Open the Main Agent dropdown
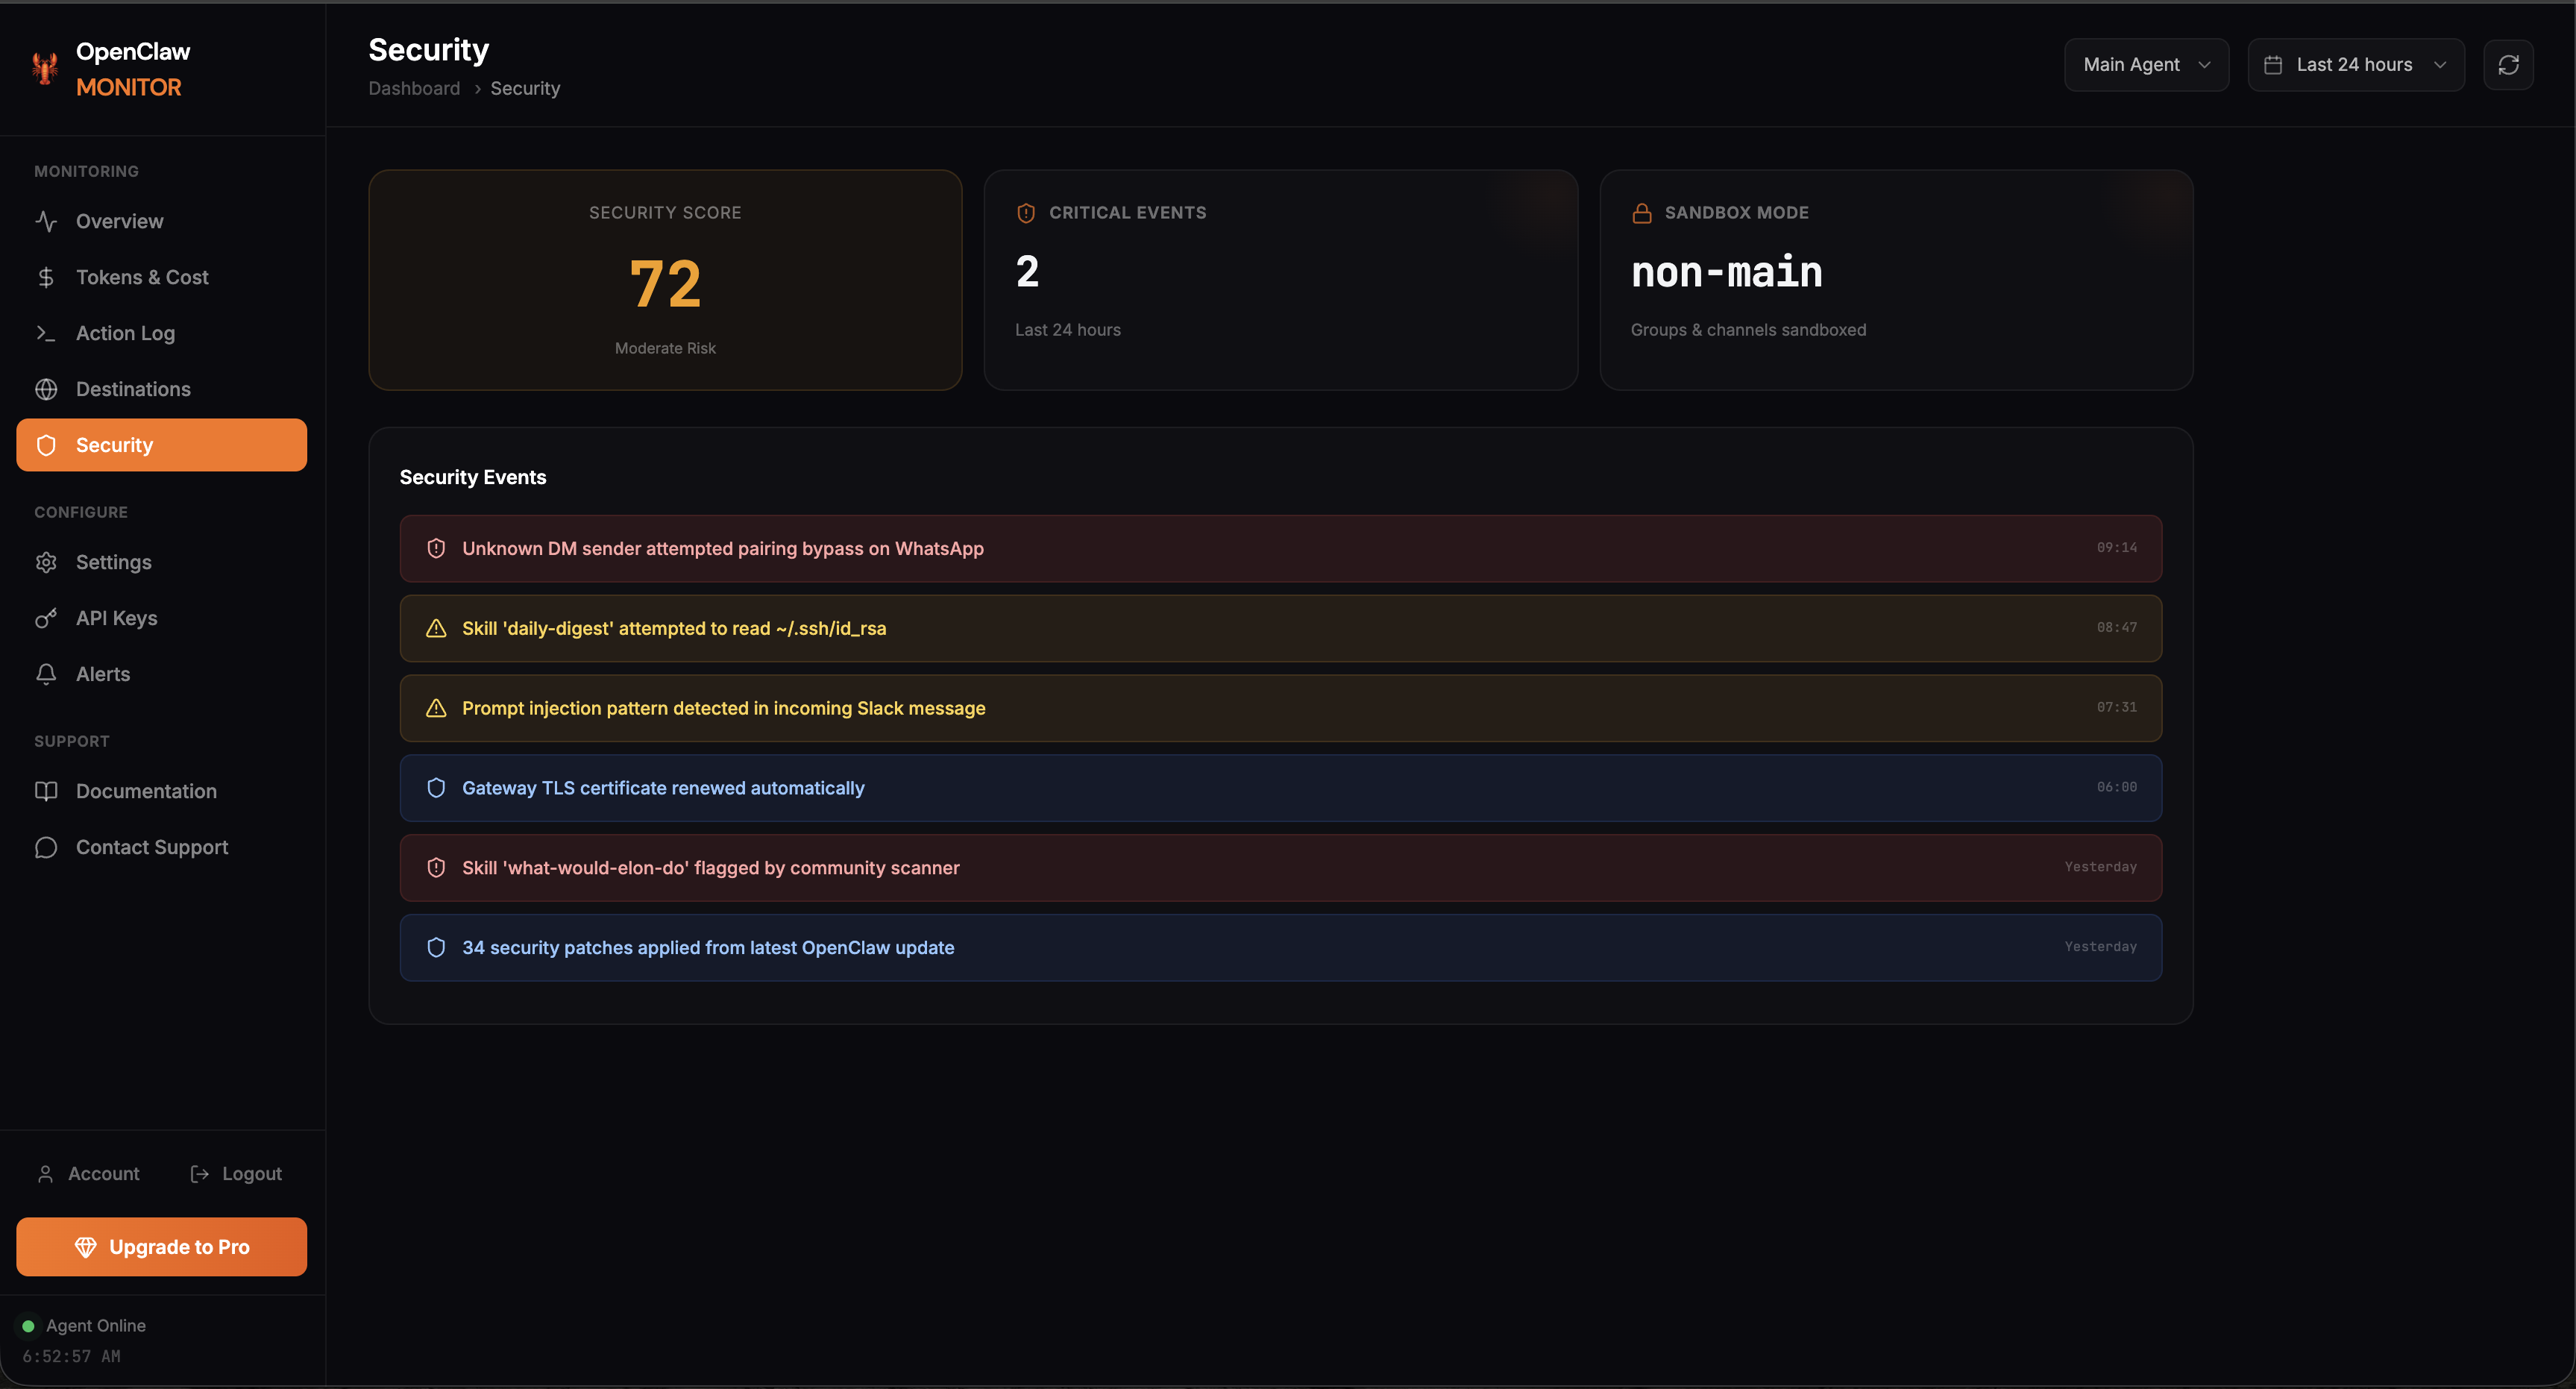The width and height of the screenshot is (2576, 1389). (x=2146, y=64)
